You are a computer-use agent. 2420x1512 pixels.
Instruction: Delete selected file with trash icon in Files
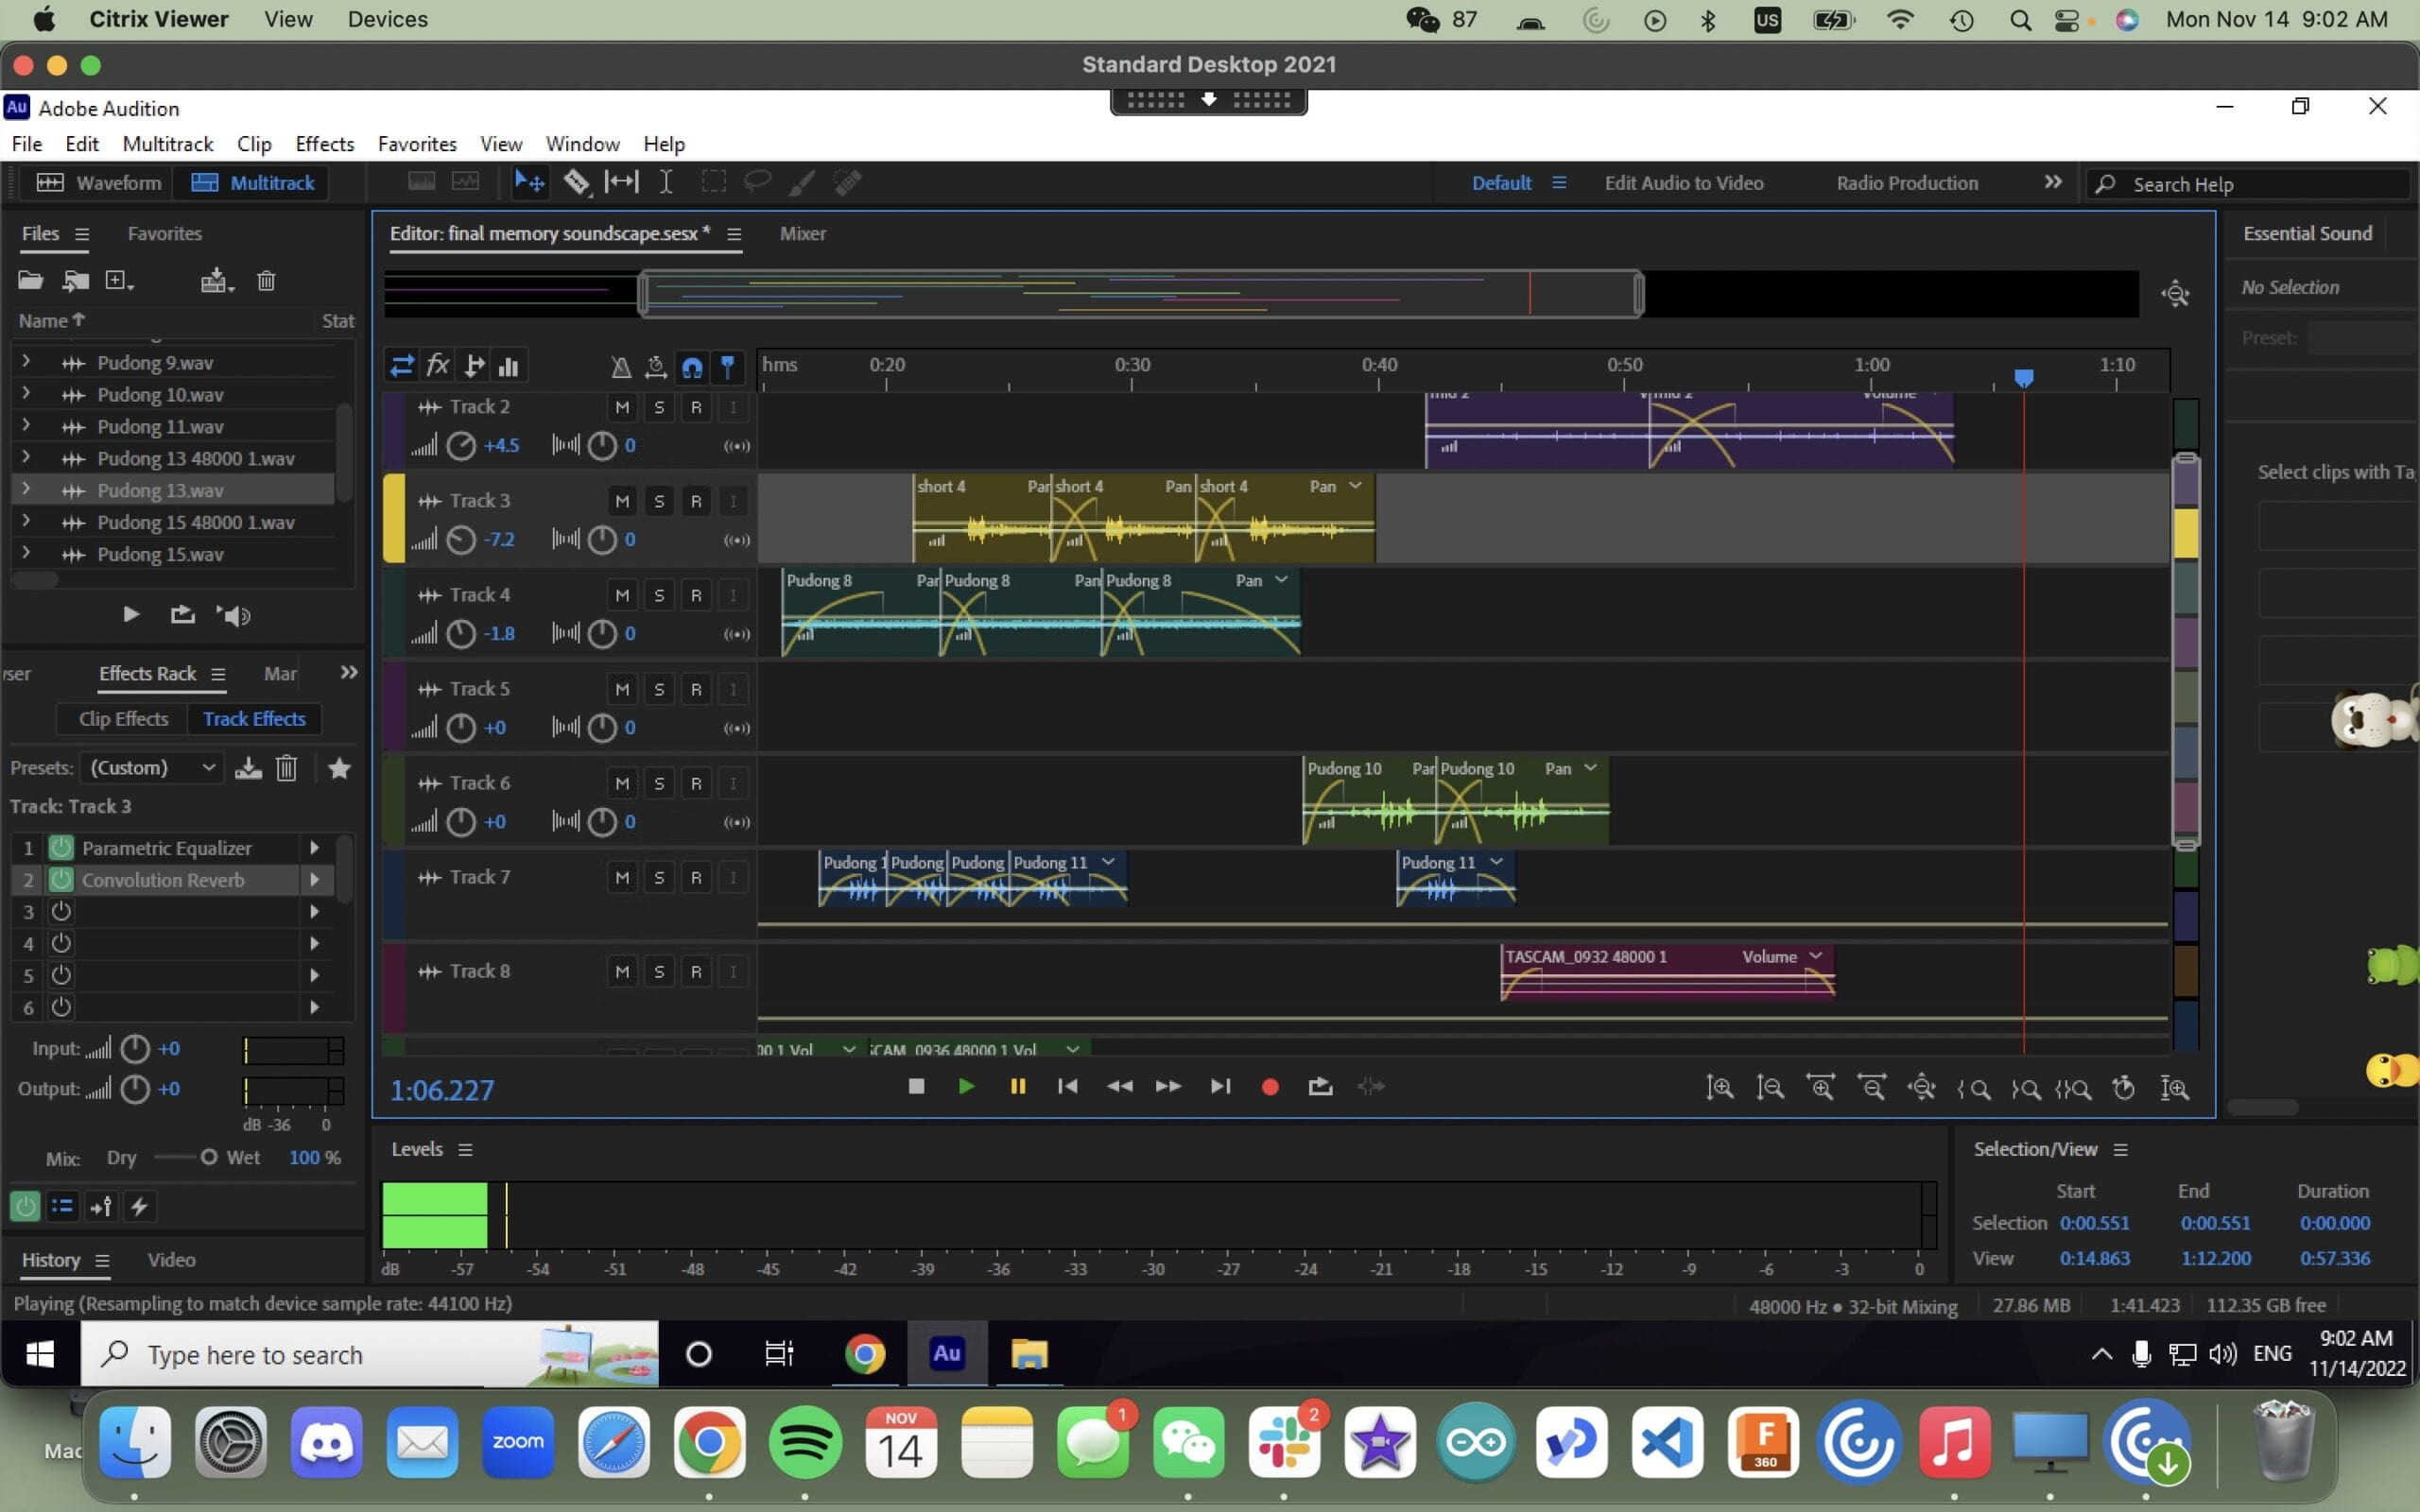tap(266, 281)
